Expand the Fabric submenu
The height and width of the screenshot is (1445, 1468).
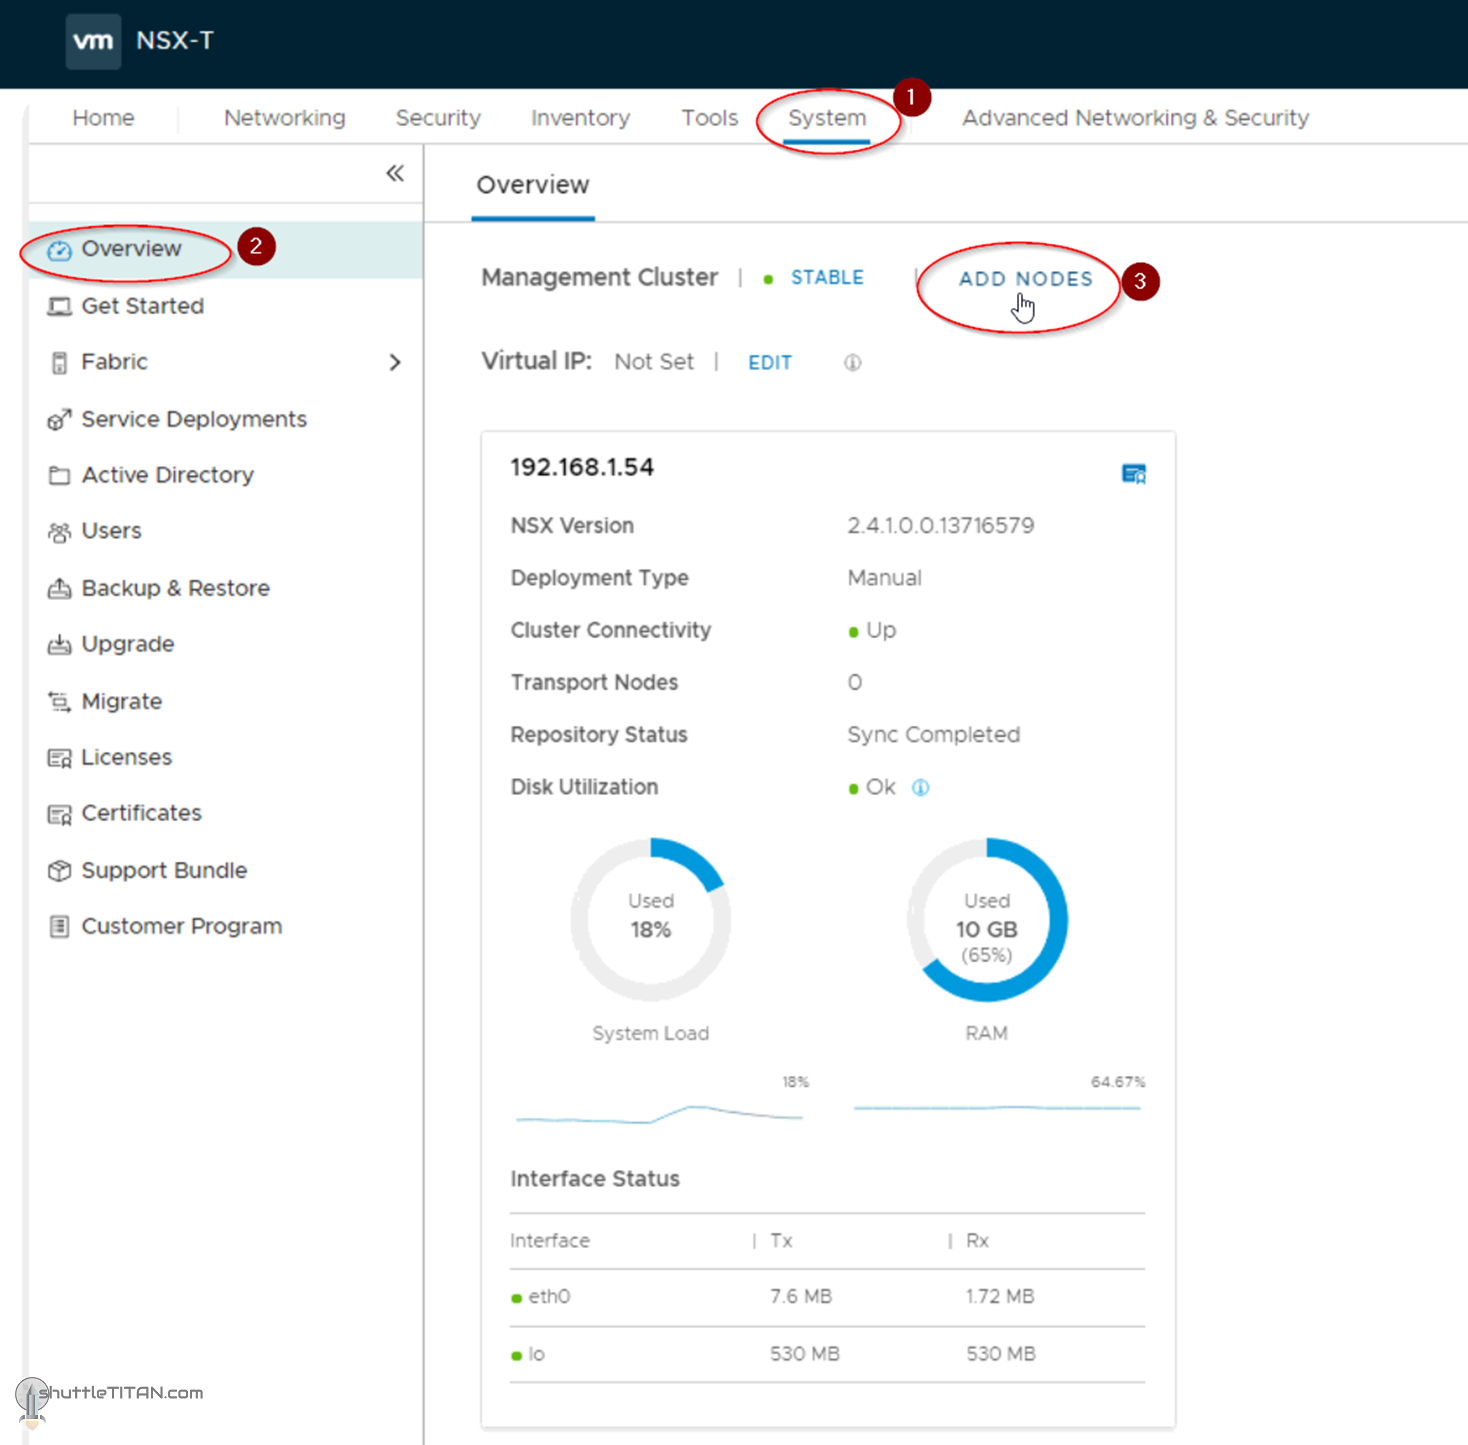click(x=395, y=362)
